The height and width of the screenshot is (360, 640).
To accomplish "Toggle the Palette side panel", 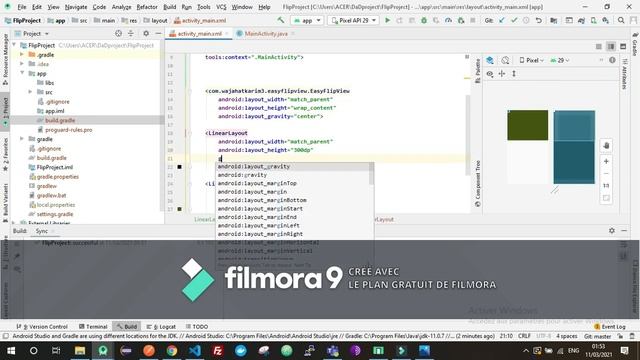I will coord(478,71).
